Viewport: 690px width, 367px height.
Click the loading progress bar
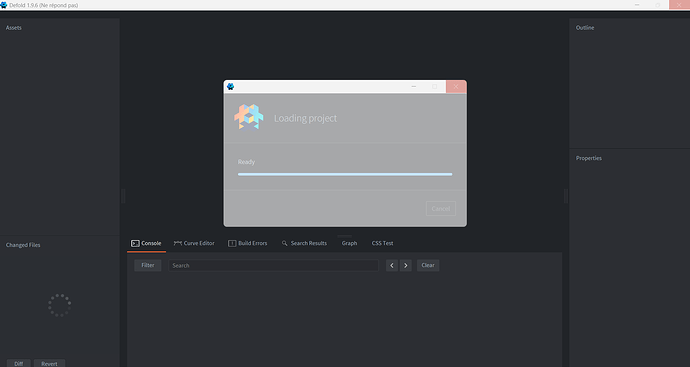point(345,174)
